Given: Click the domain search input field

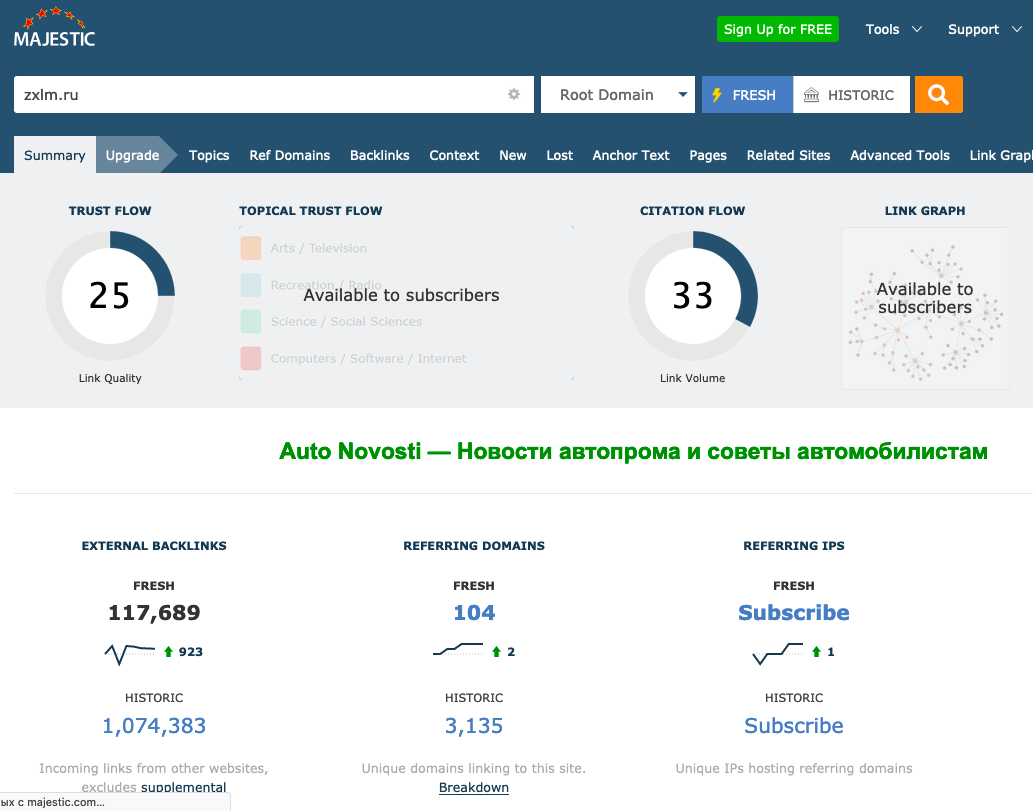Looking at the screenshot, I should click(x=260, y=95).
